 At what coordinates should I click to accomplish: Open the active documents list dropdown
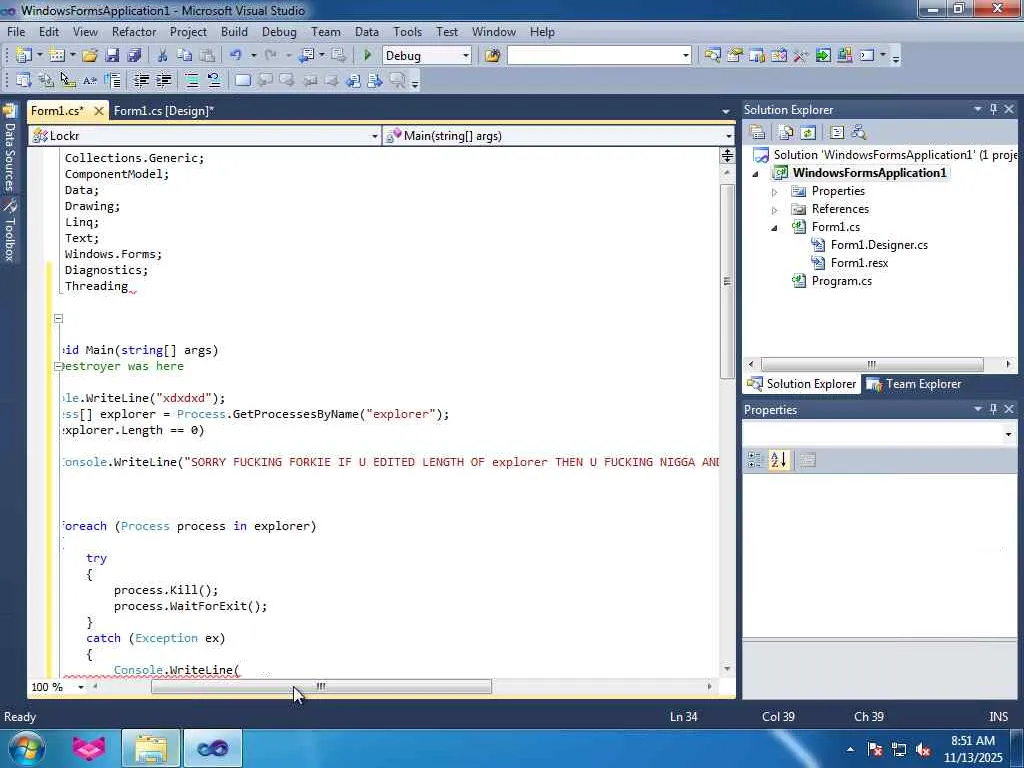(x=726, y=112)
